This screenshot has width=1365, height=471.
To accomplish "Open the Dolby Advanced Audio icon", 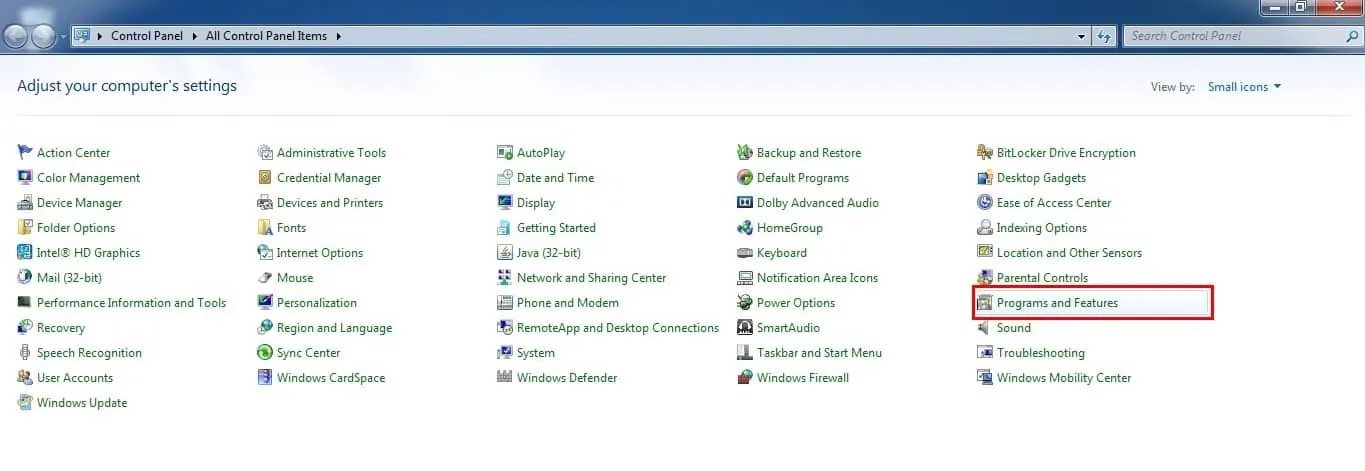I will point(745,202).
